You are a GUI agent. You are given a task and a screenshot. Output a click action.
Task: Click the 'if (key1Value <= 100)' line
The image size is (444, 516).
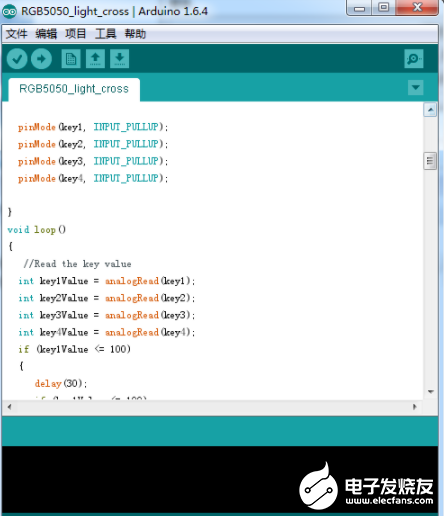pyautogui.click(x=74, y=349)
